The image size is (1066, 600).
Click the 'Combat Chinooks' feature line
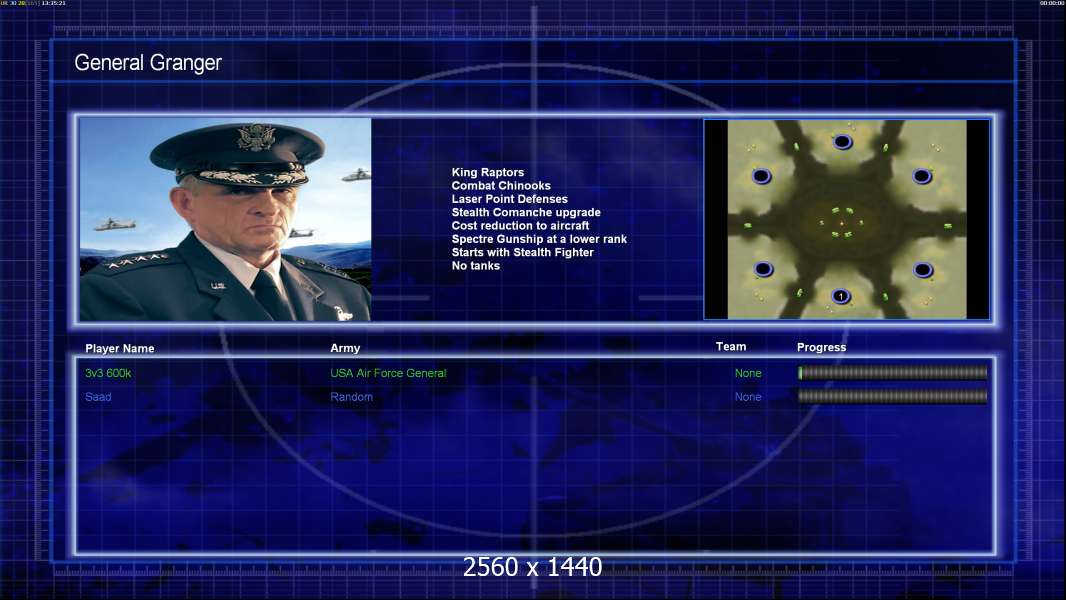(501, 186)
